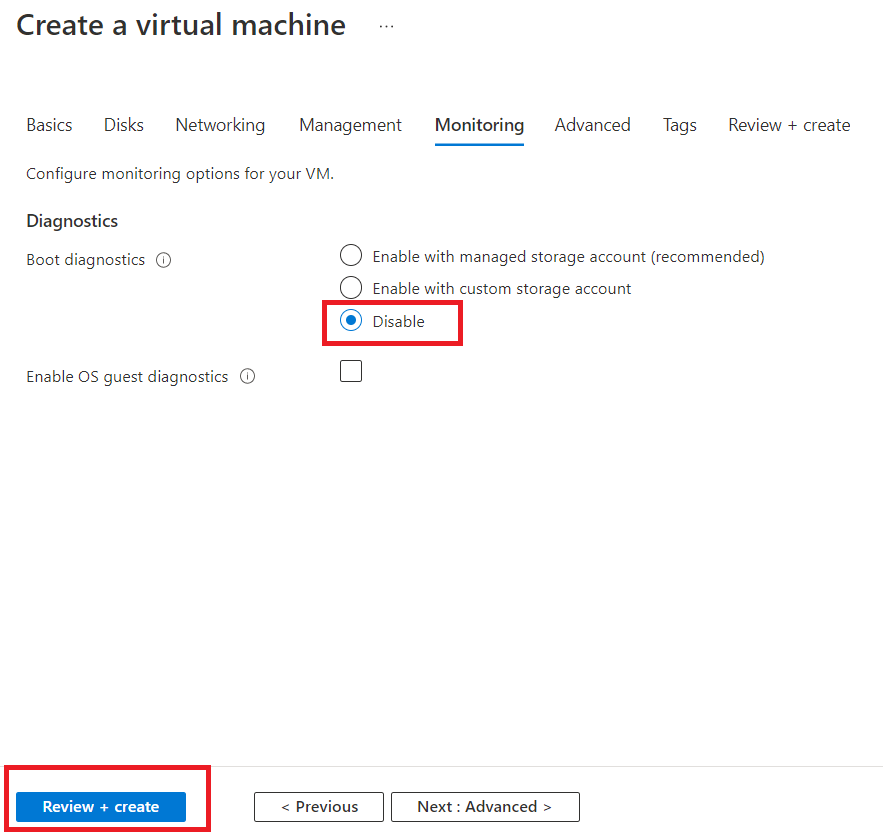Go to the Networking tab
This screenshot has width=883, height=837.
[220, 125]
